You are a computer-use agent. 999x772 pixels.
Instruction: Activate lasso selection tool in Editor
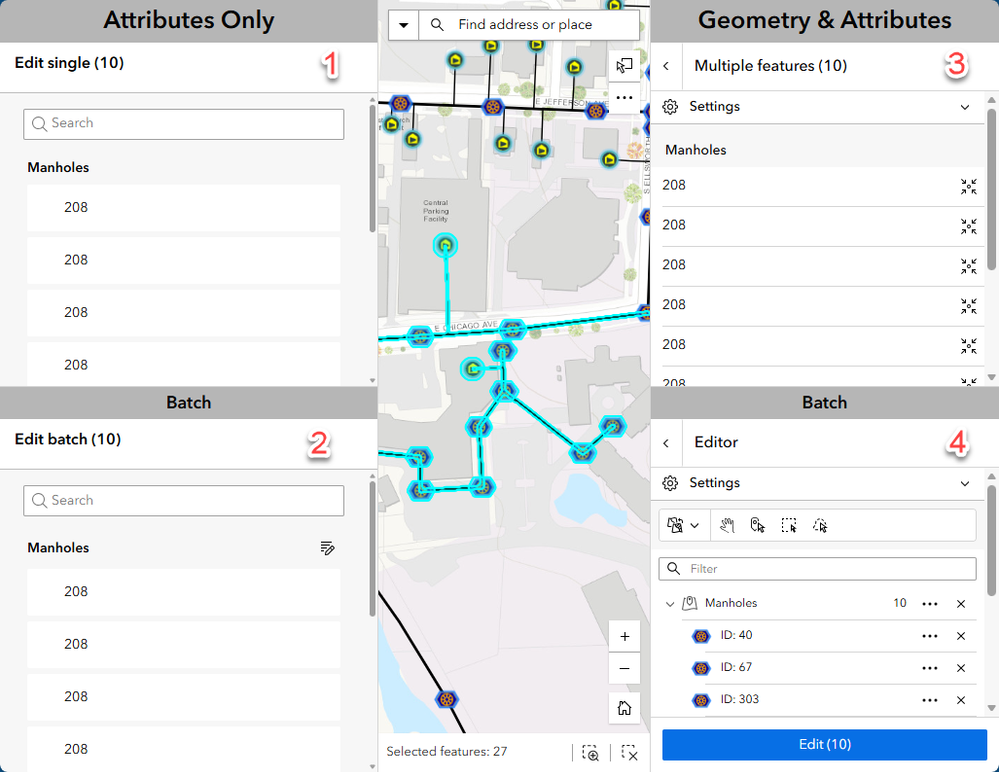820,525
